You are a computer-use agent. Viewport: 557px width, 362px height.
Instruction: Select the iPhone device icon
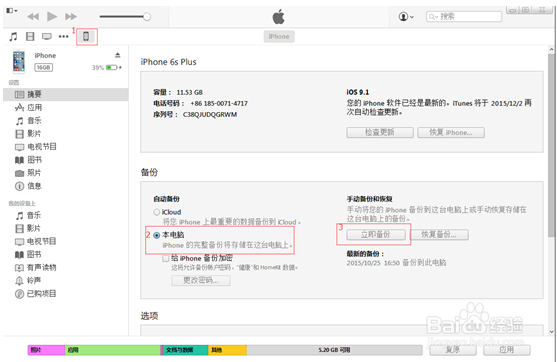coord(86,36)
